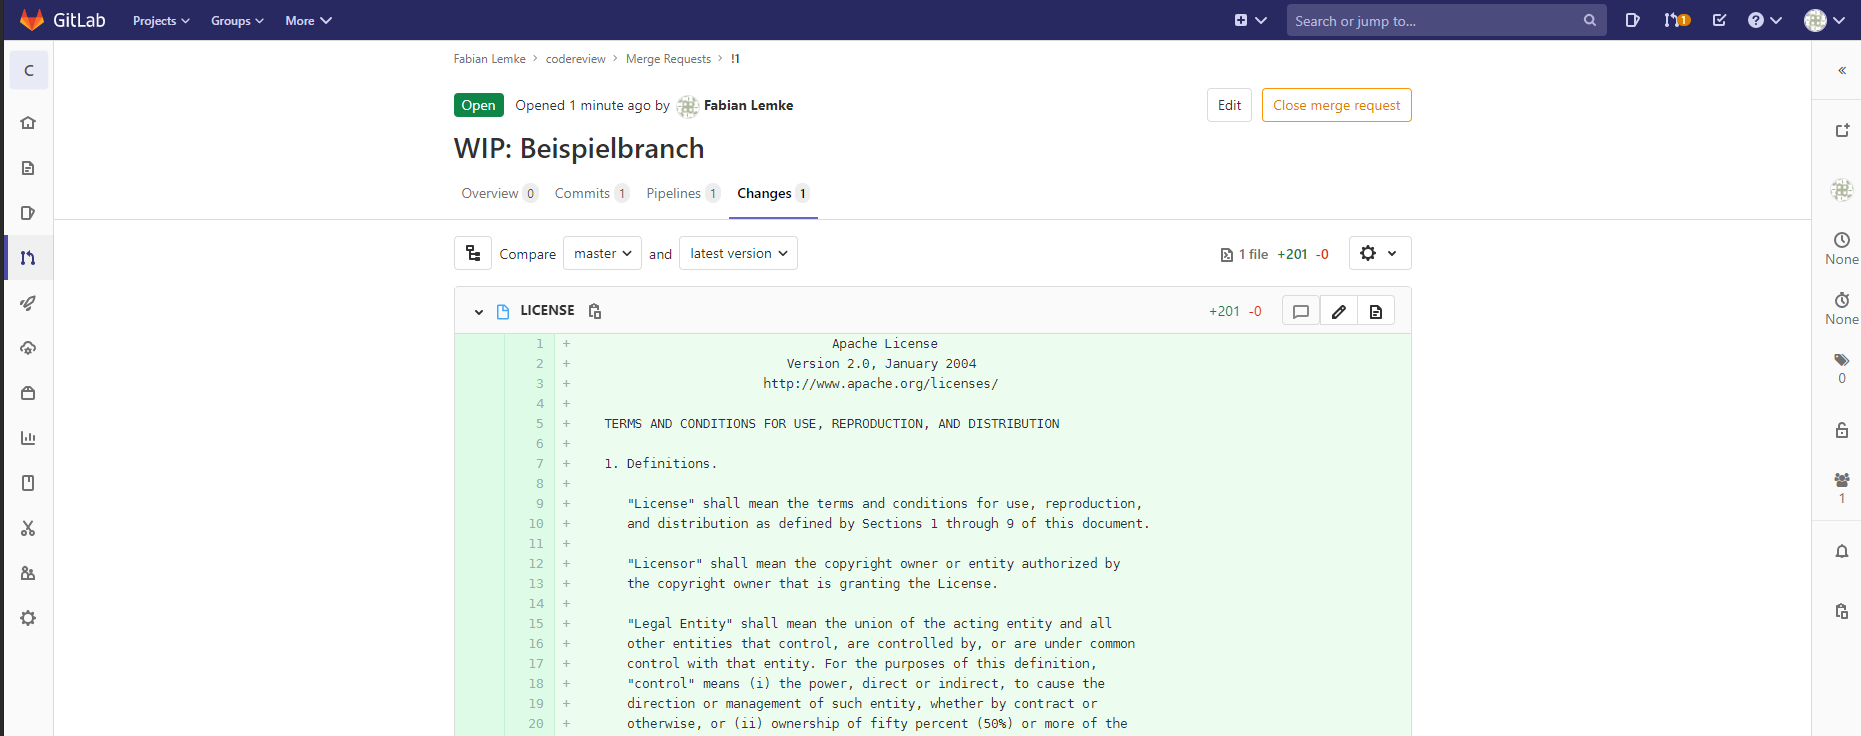Screen dimensions: 1861x736
Task: Open latest version dropdown
Action: (738, 253)
